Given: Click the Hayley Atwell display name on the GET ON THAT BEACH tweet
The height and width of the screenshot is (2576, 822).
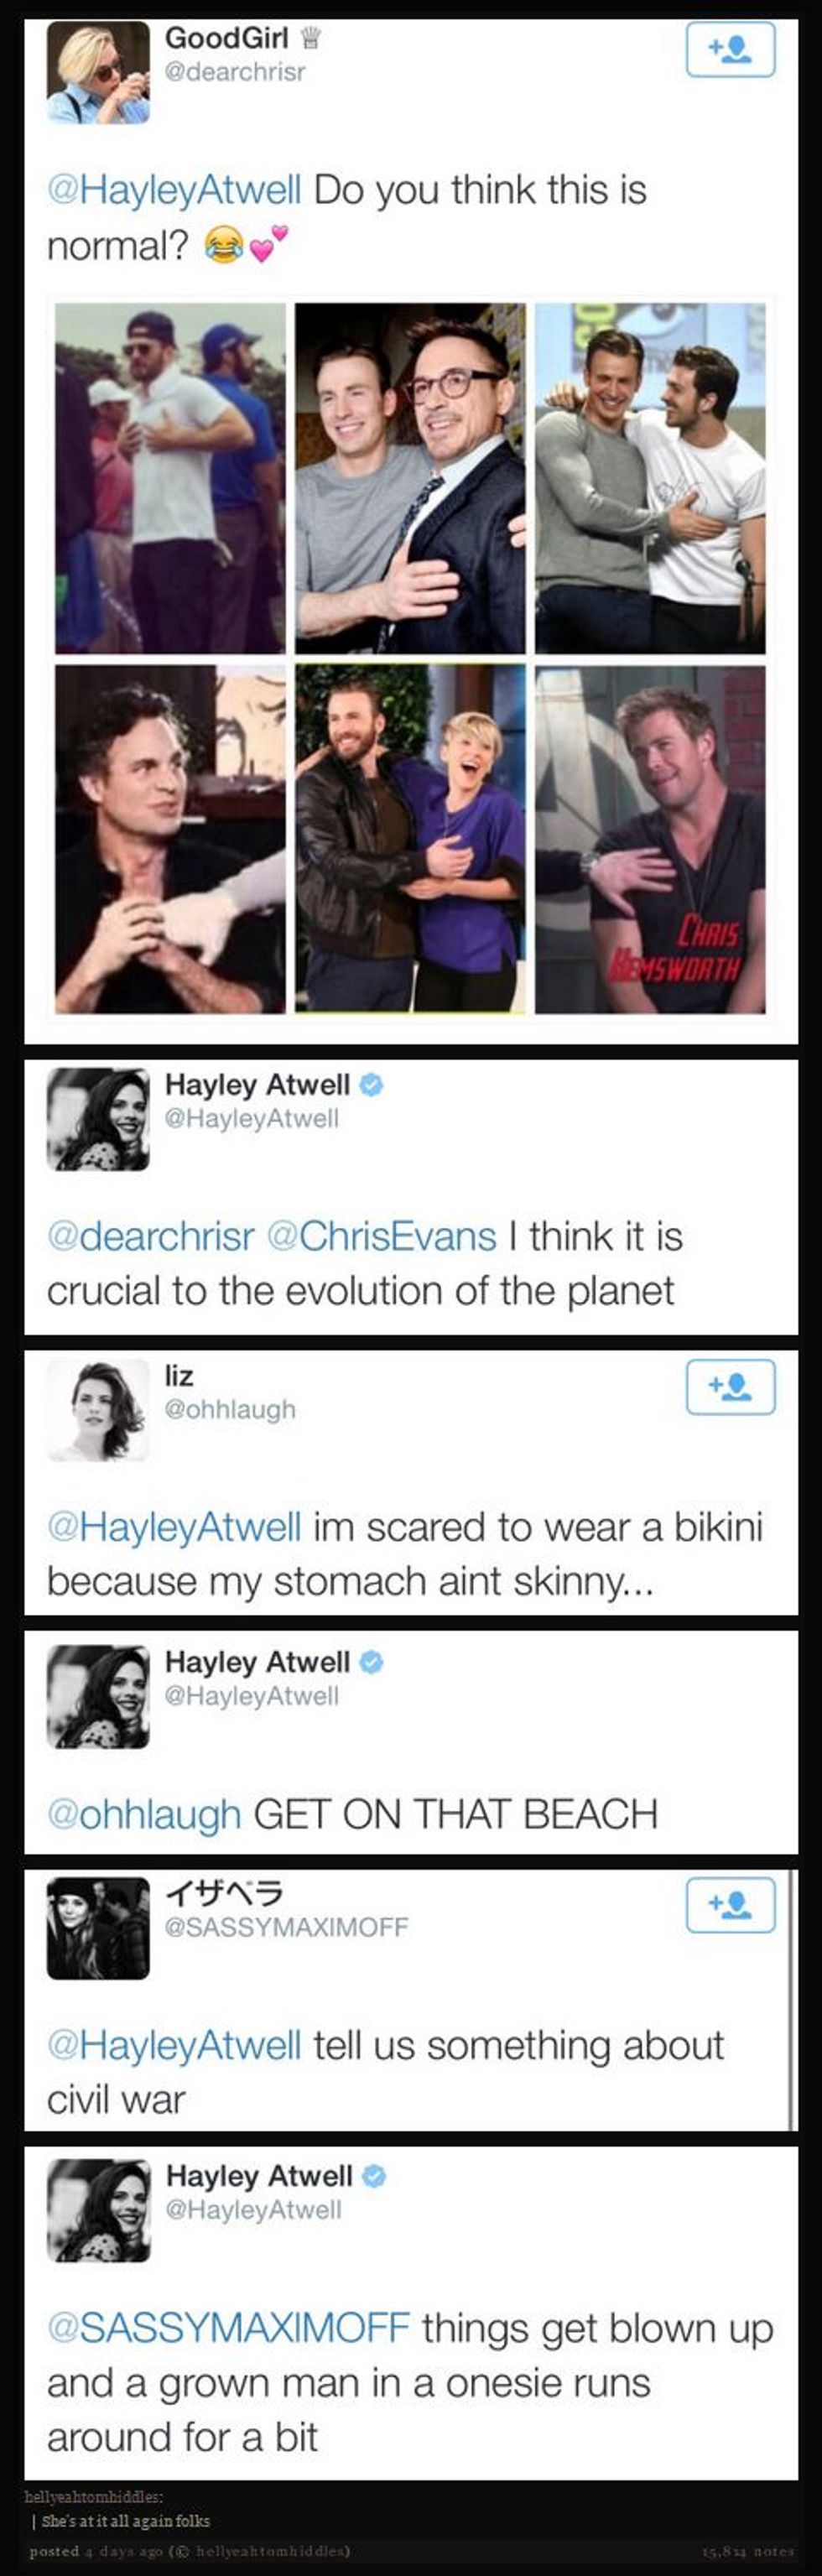Looking at the screenshot, I should (257, 1662).
